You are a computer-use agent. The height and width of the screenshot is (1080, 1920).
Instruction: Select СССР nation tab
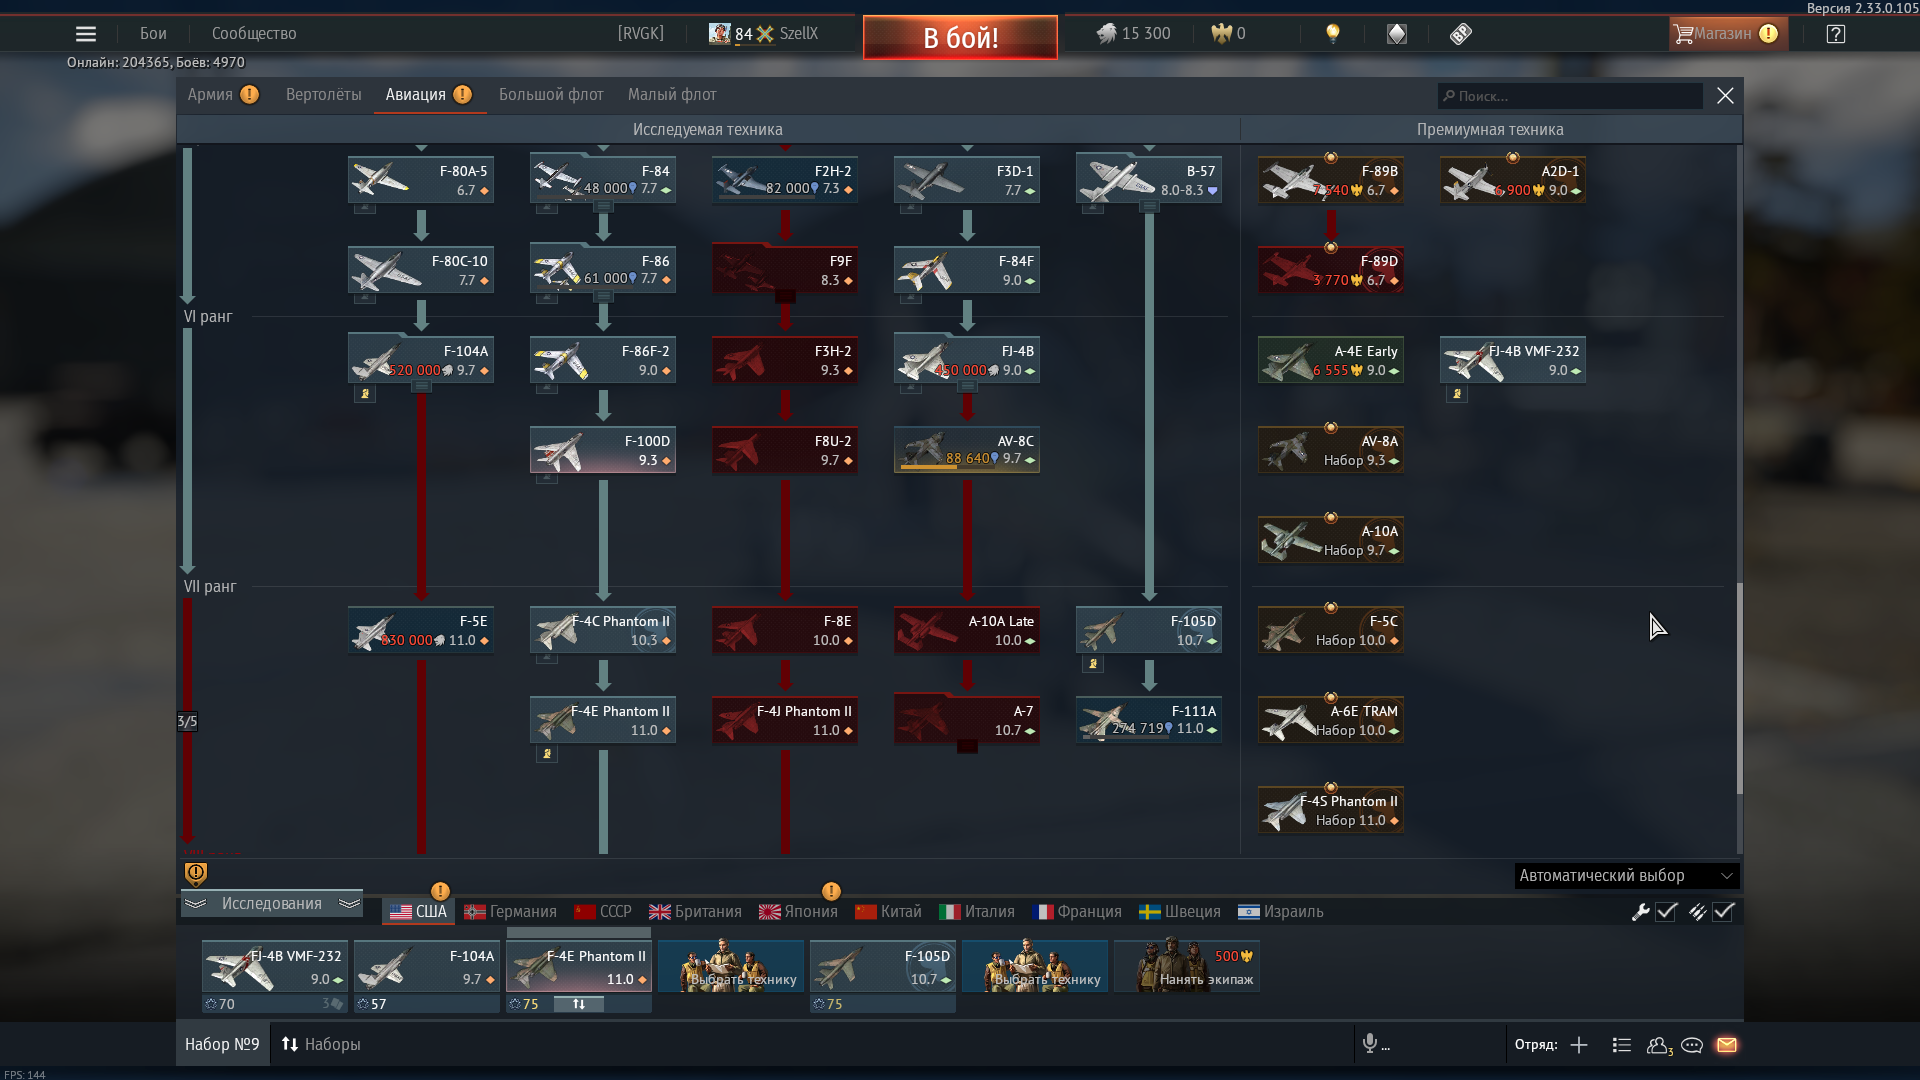(x=603, y=911)
